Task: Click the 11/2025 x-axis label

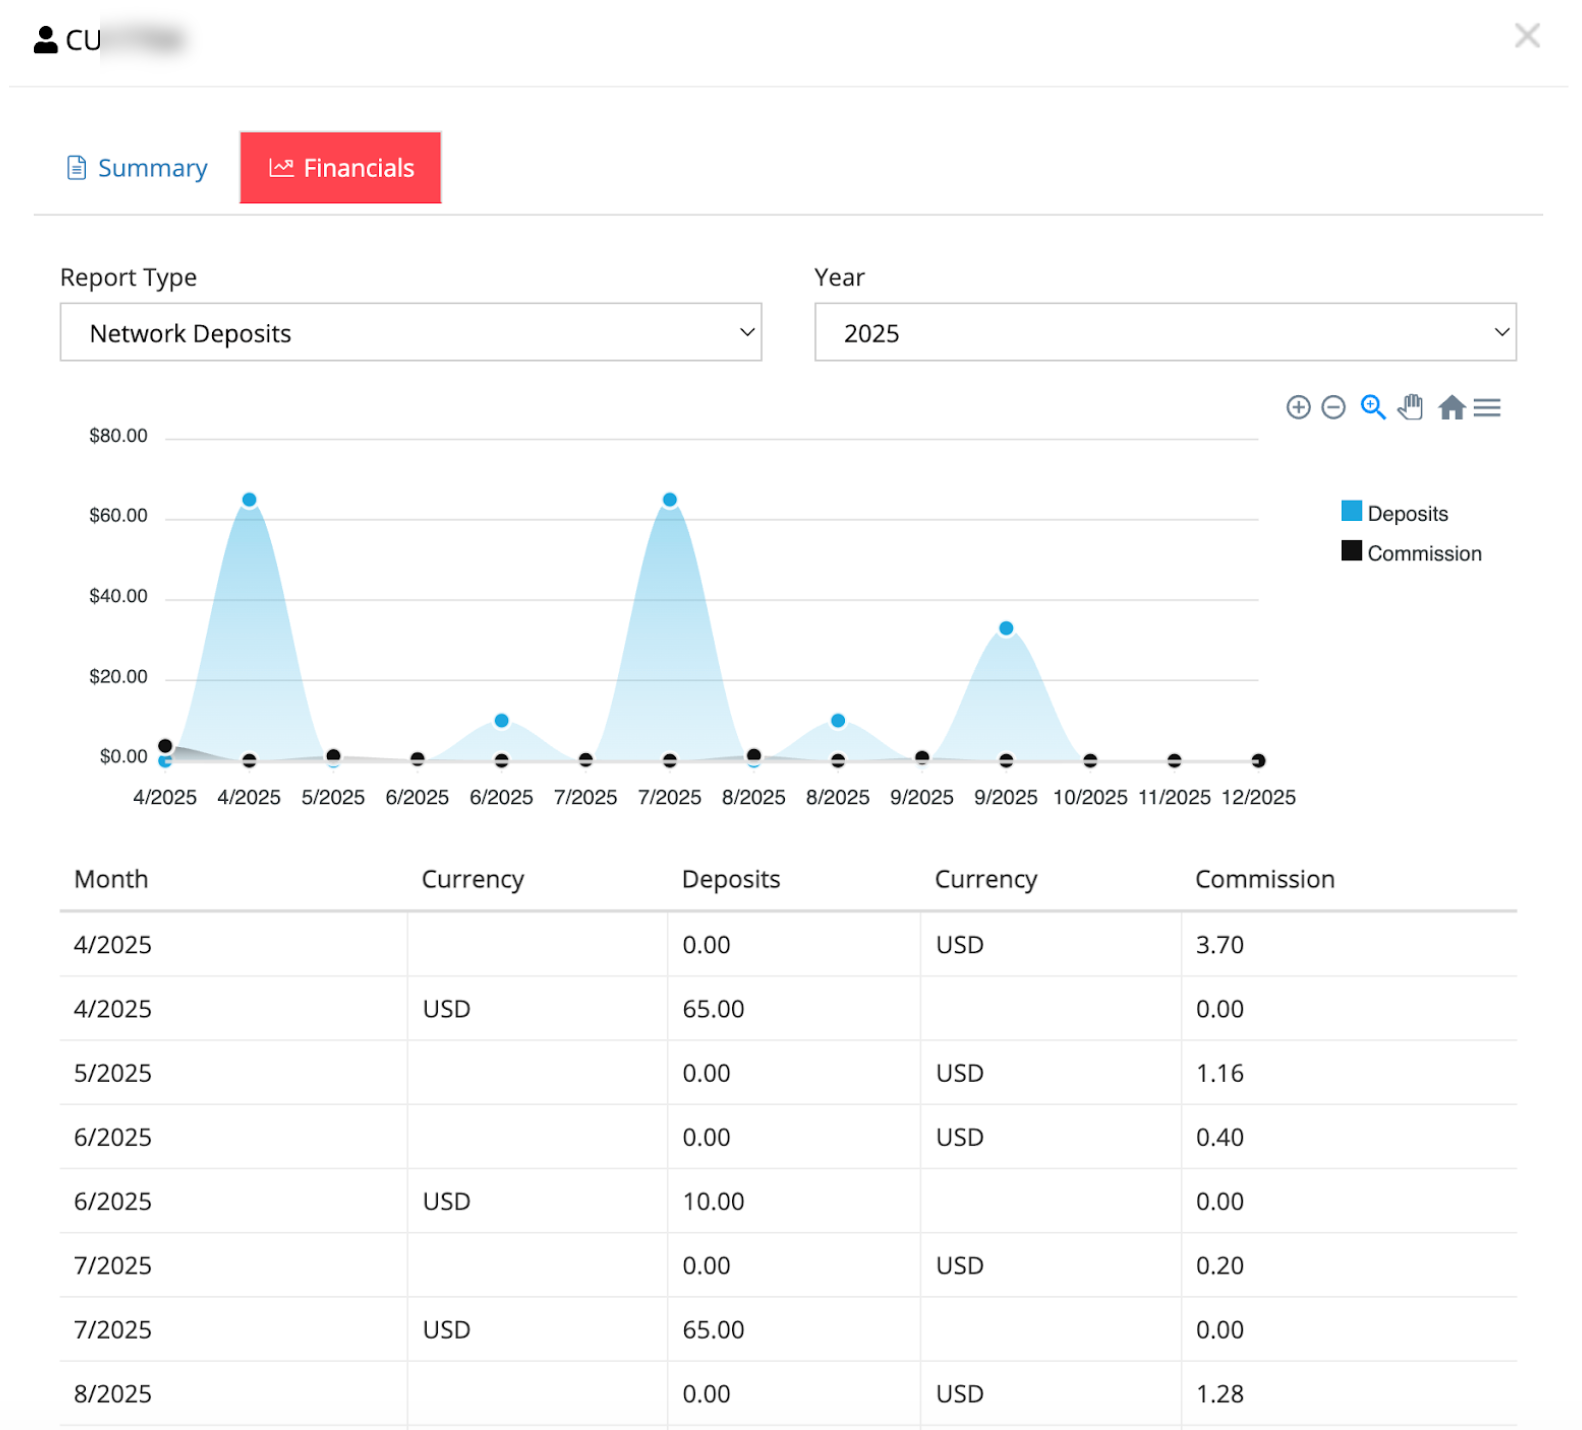Action: click(1174, 797)
